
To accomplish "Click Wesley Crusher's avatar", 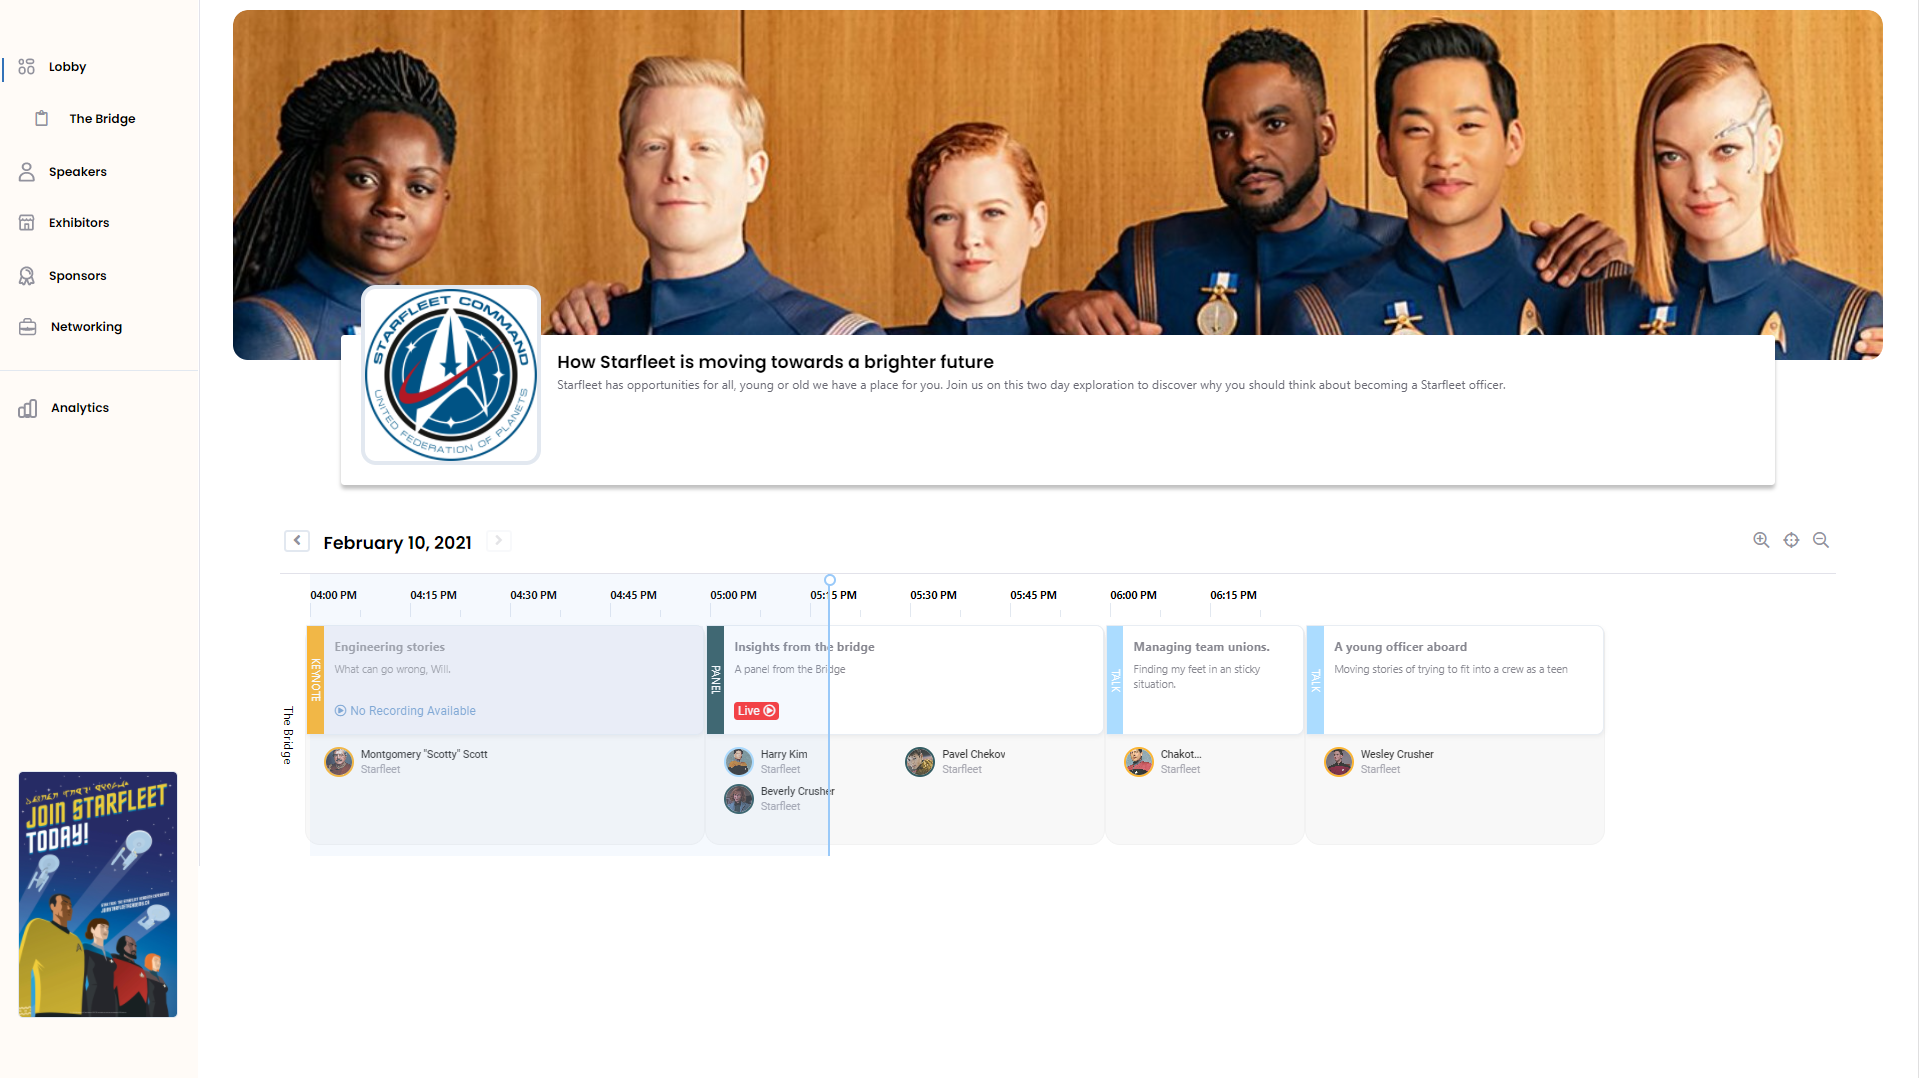I will tap(1339, 762).
